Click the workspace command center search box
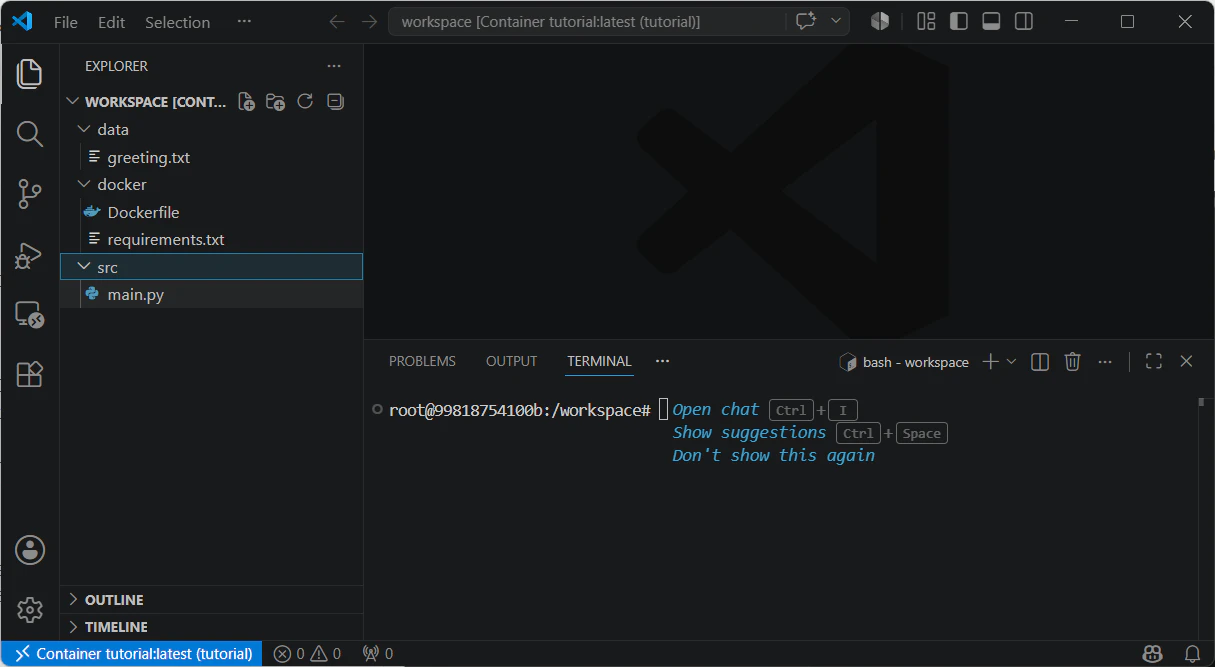Viewport: 1215px width, 667px height. (588, 22)
